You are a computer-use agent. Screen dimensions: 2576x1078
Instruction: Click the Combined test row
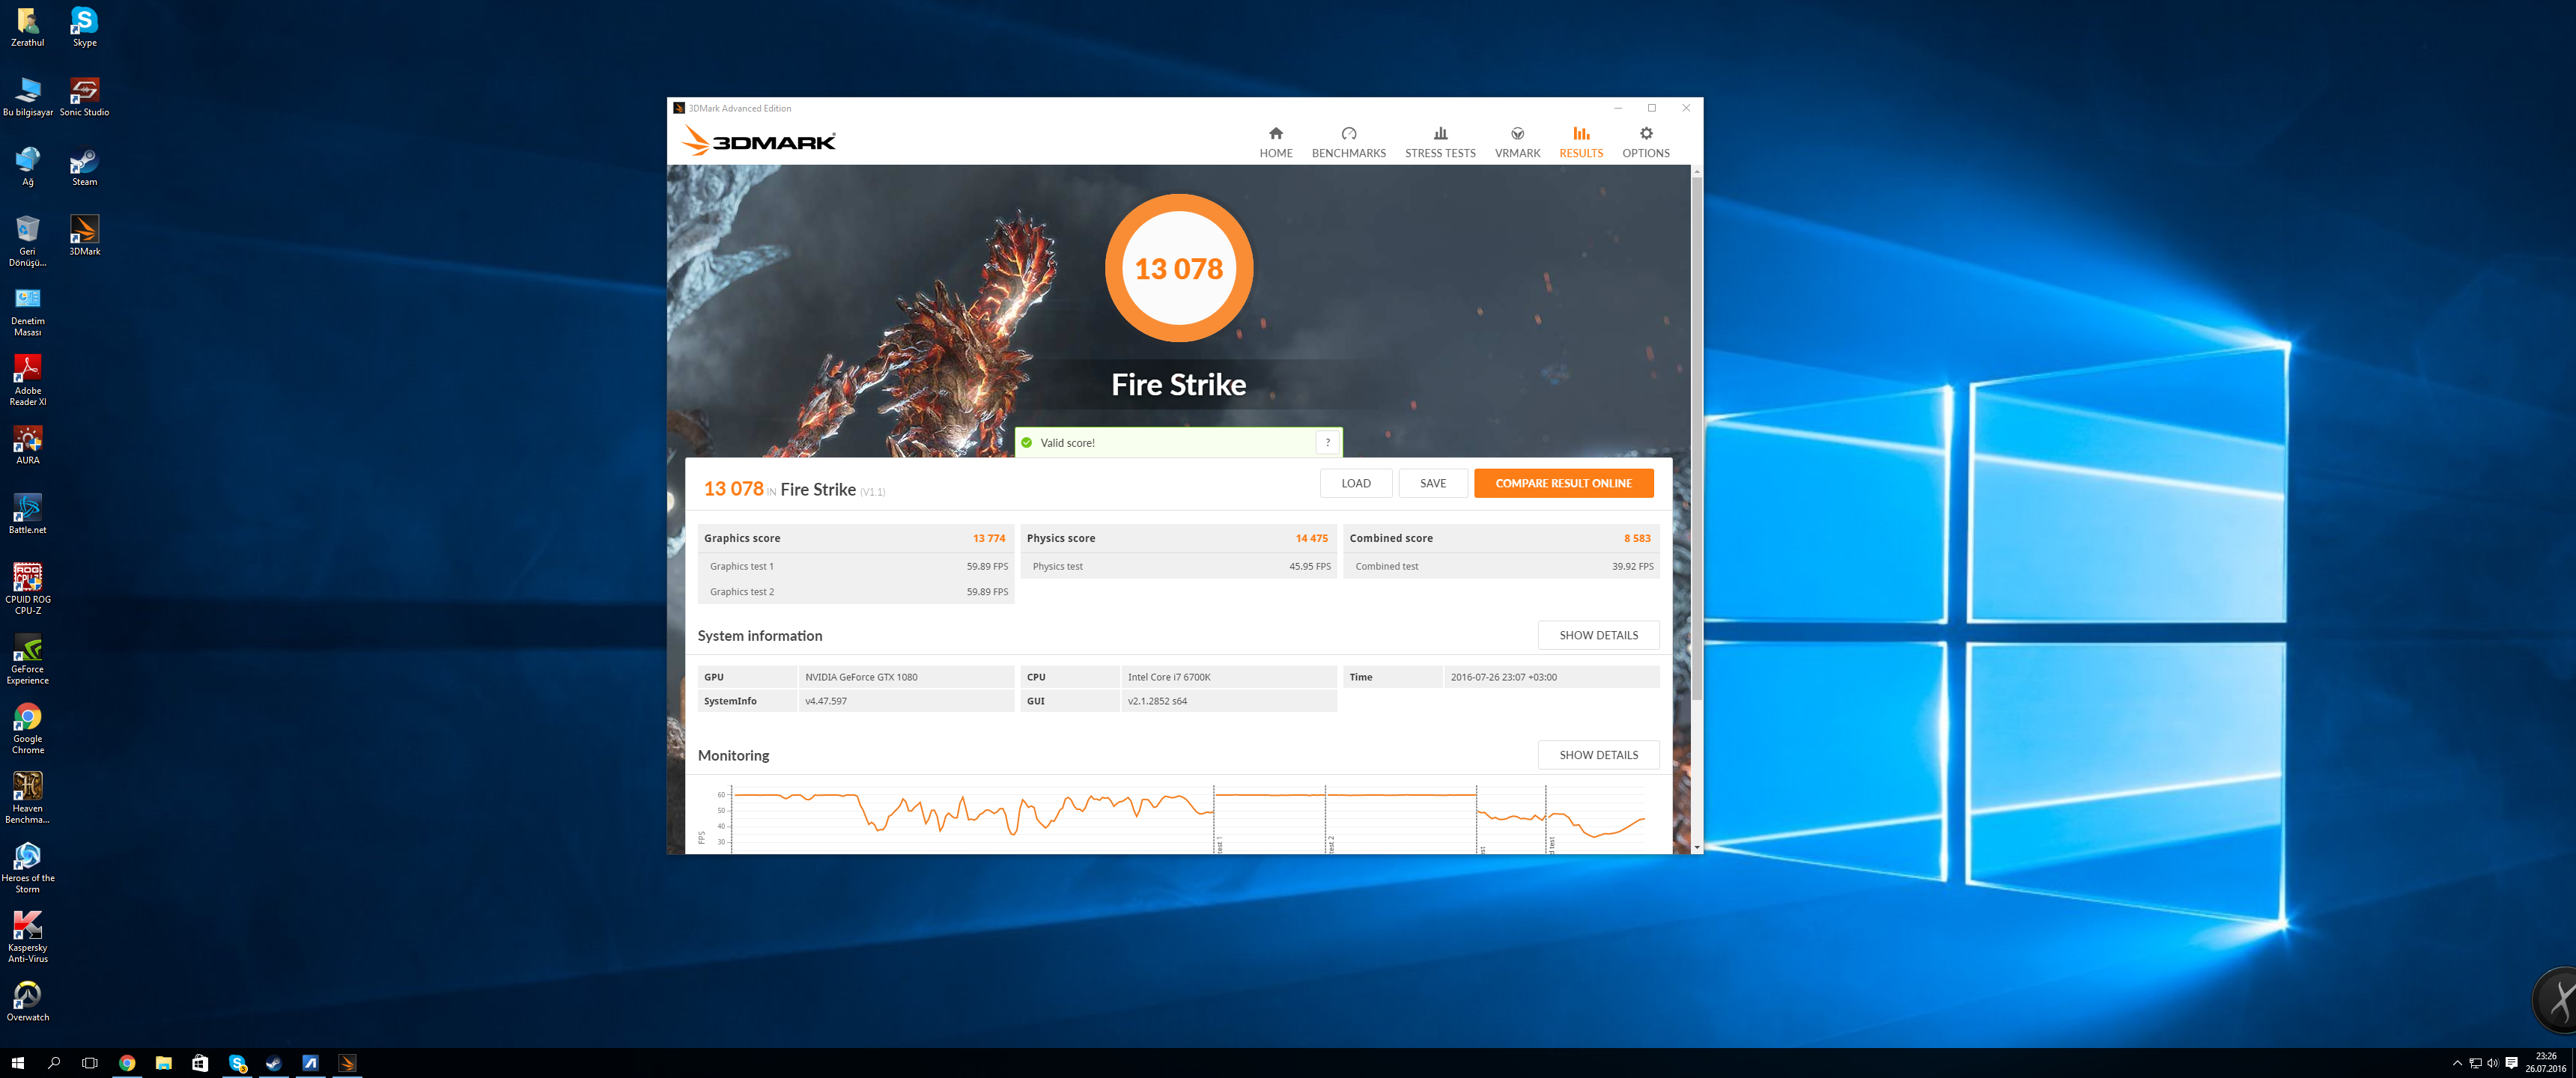pos(1501,566)
